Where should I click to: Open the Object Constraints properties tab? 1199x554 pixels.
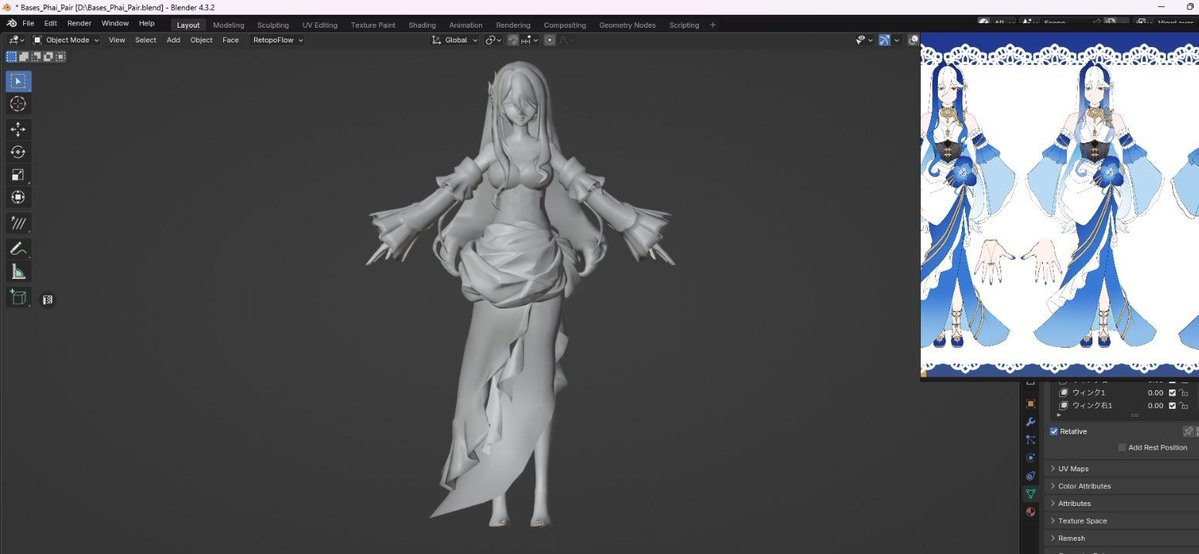[1031, 476]
